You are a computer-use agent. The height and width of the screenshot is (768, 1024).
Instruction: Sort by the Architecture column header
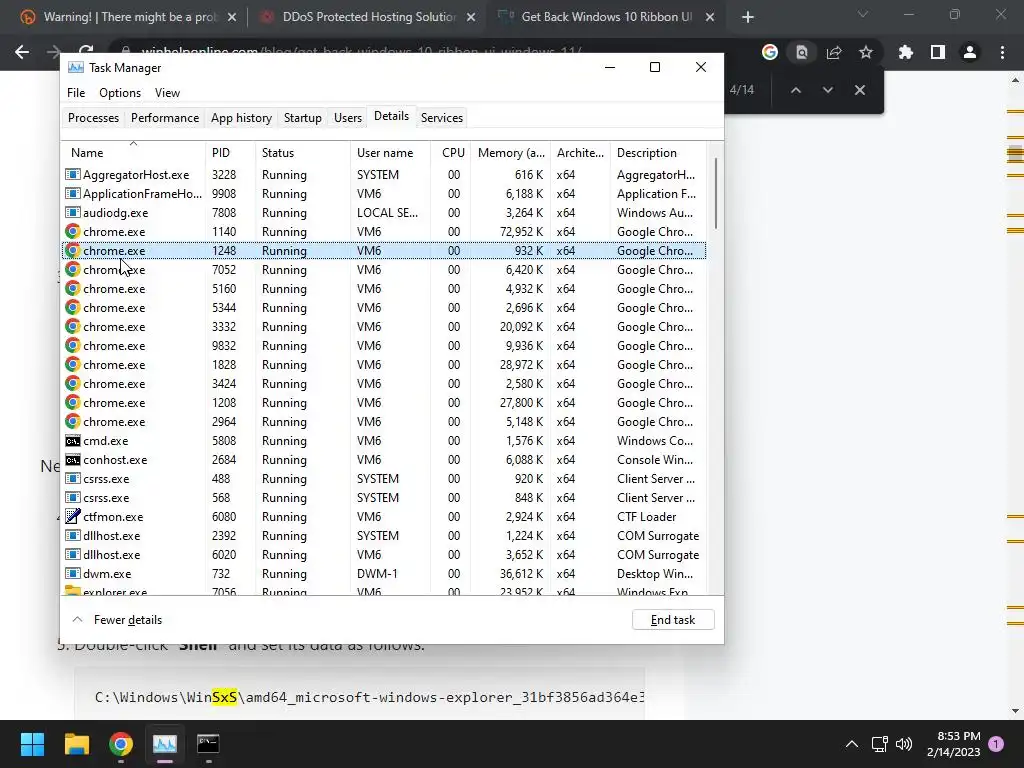click(580, 152)
